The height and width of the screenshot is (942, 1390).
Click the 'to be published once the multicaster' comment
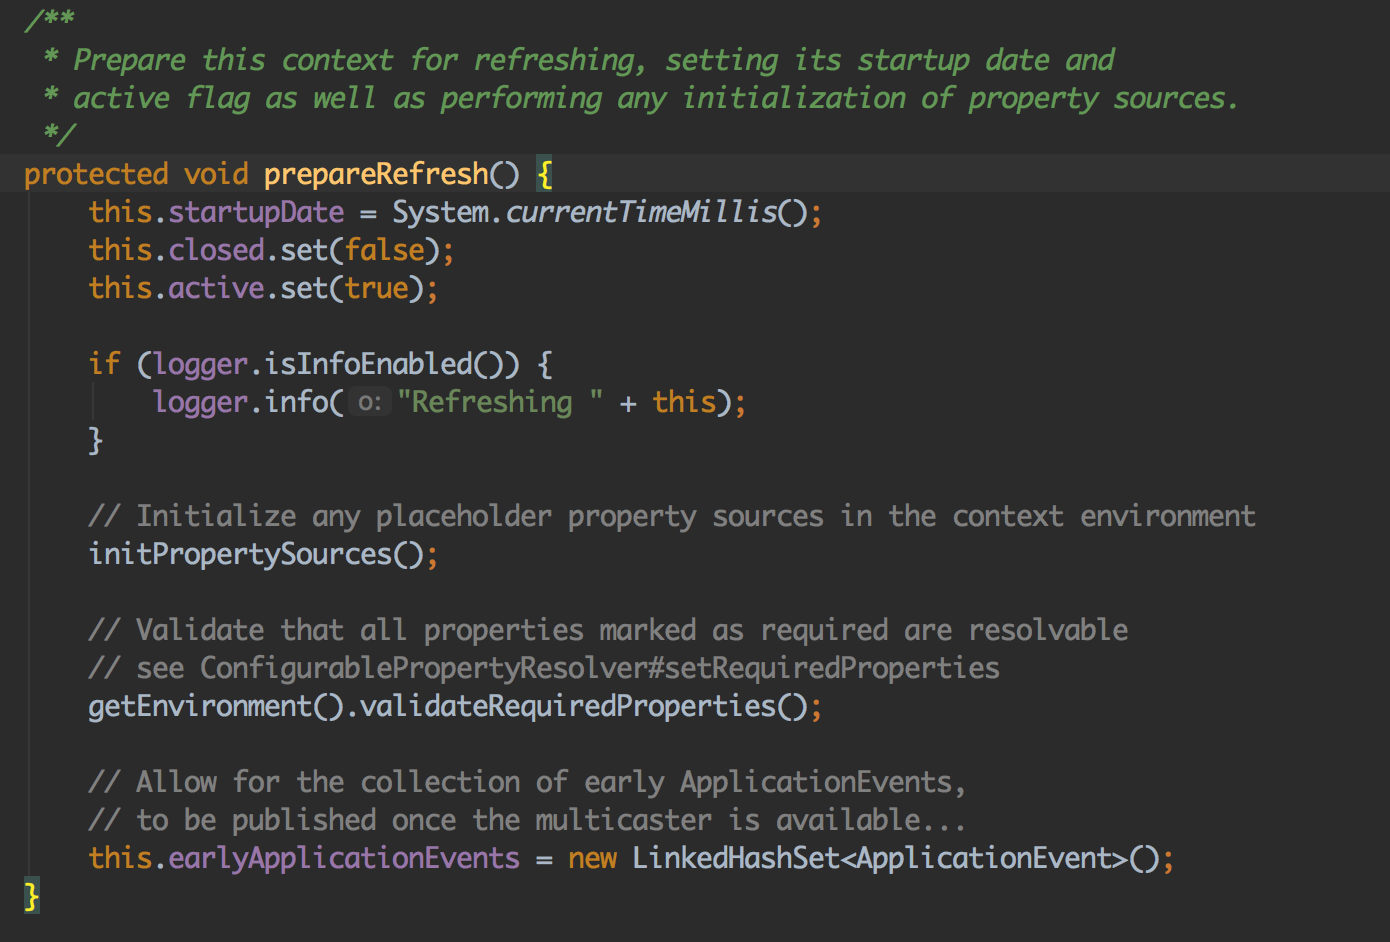pyautogui.click(x=527, y=821)
